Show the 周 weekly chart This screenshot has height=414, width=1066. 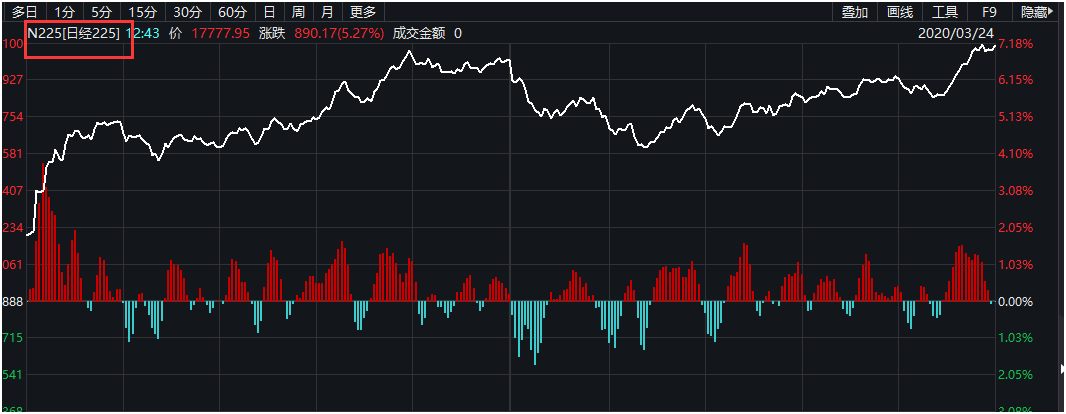pos(298,12)
